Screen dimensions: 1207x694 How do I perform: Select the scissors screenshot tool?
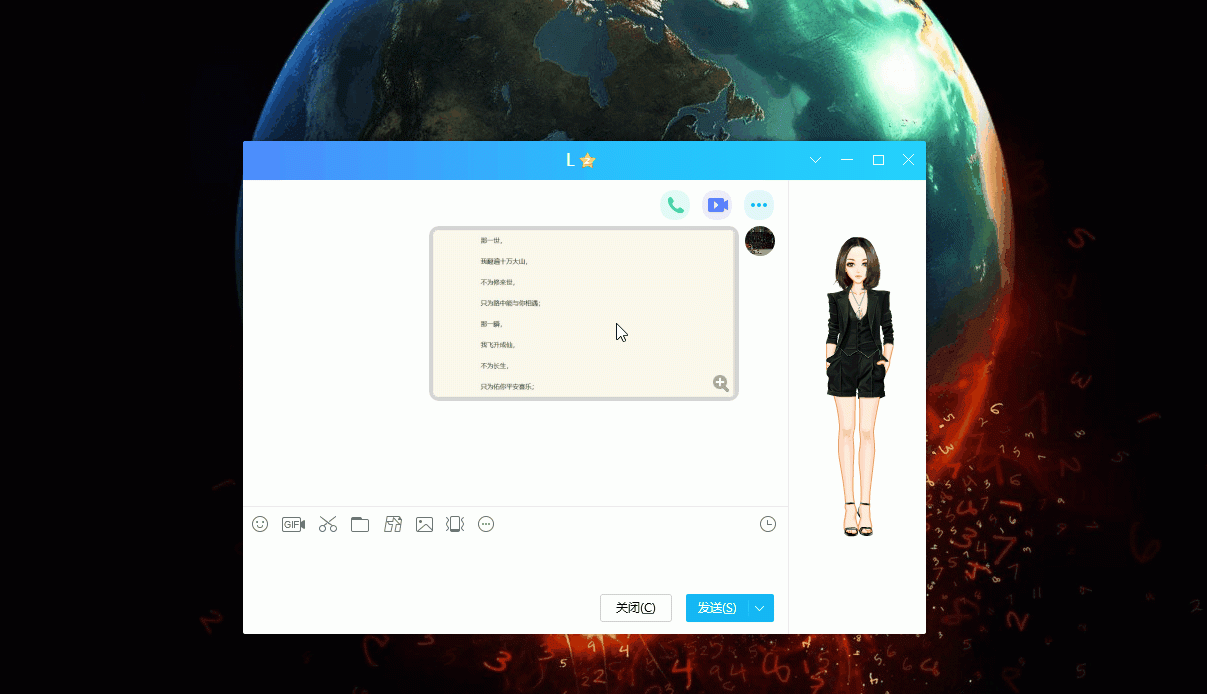click(x=328, y=524)
